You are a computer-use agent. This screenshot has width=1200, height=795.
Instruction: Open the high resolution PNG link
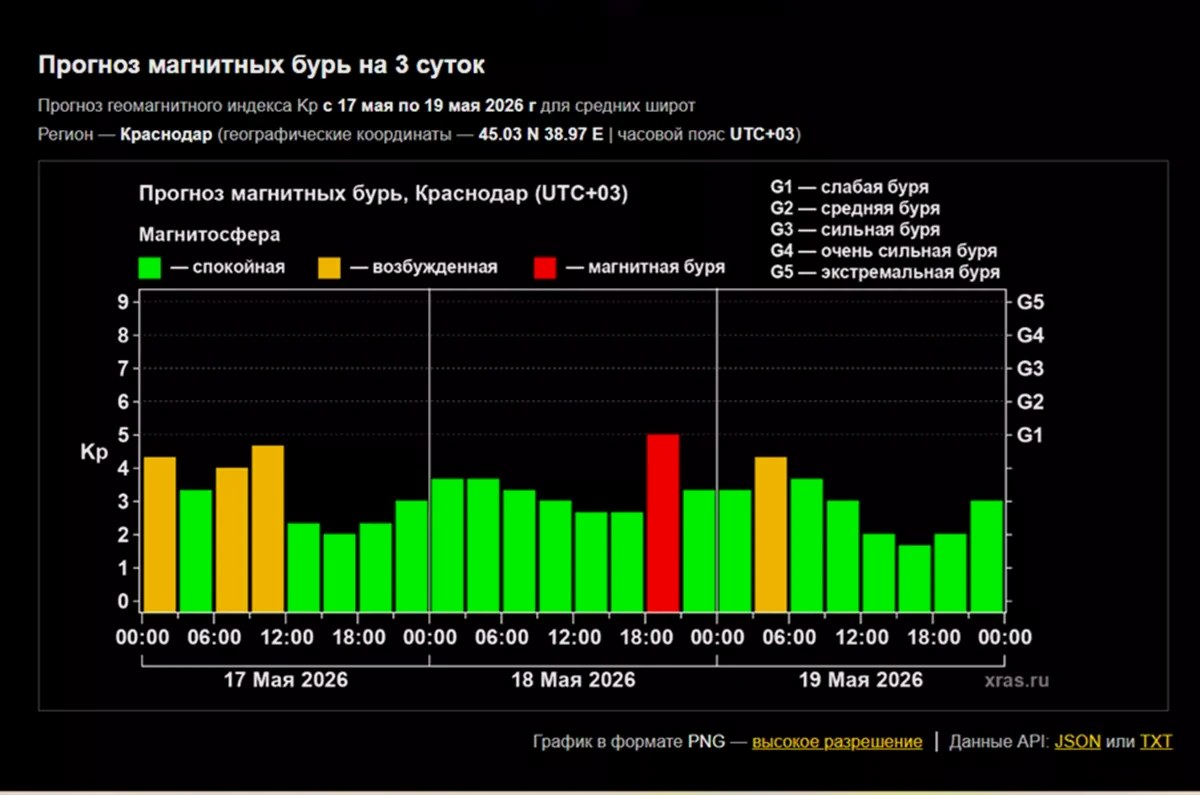click(837, 742)
